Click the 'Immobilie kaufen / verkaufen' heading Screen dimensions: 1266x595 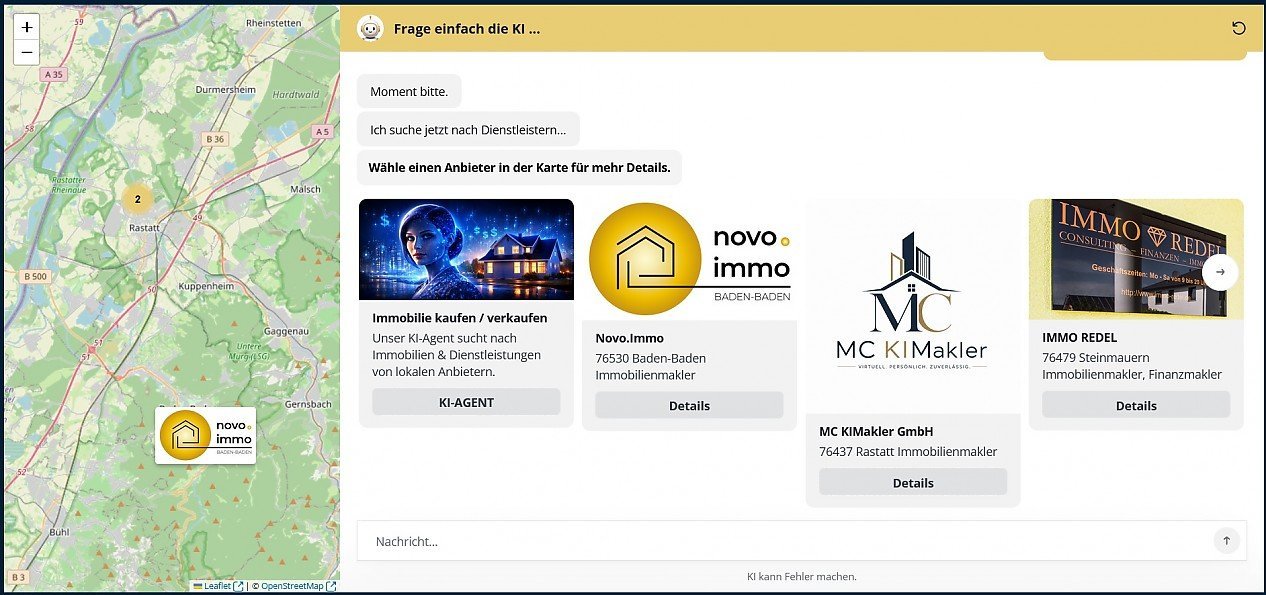coord(460,318)
